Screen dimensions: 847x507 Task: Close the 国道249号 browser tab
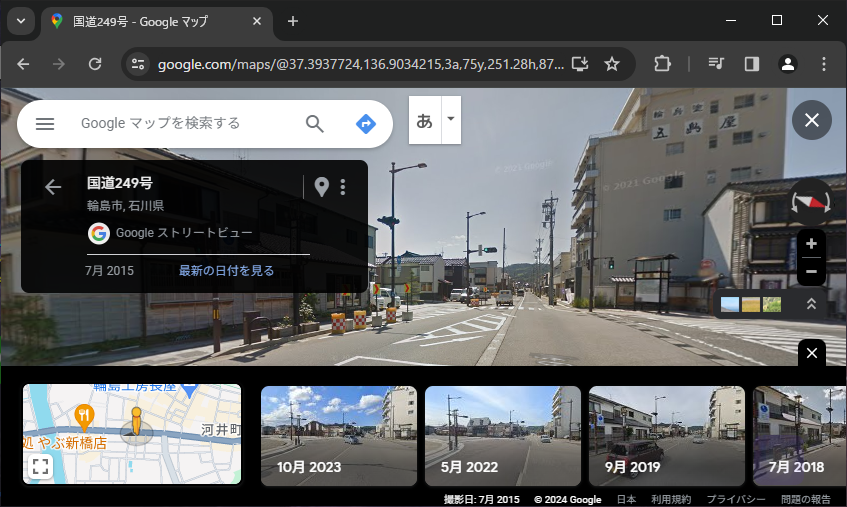tap(257, 21)
